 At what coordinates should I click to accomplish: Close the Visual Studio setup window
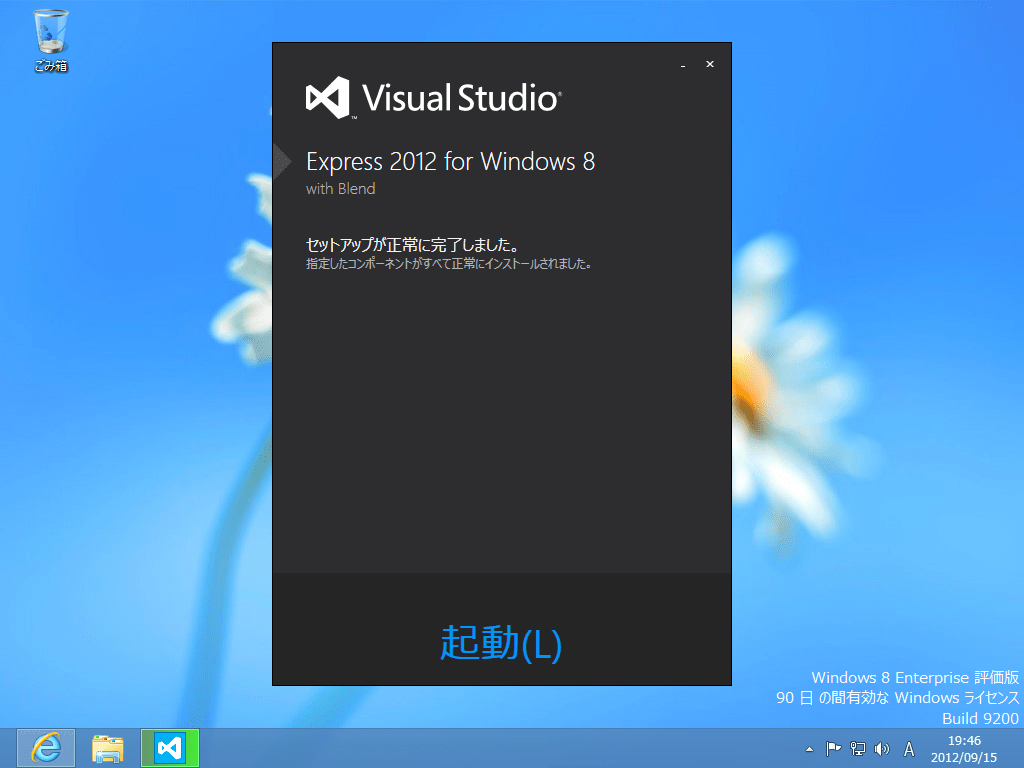710,64
